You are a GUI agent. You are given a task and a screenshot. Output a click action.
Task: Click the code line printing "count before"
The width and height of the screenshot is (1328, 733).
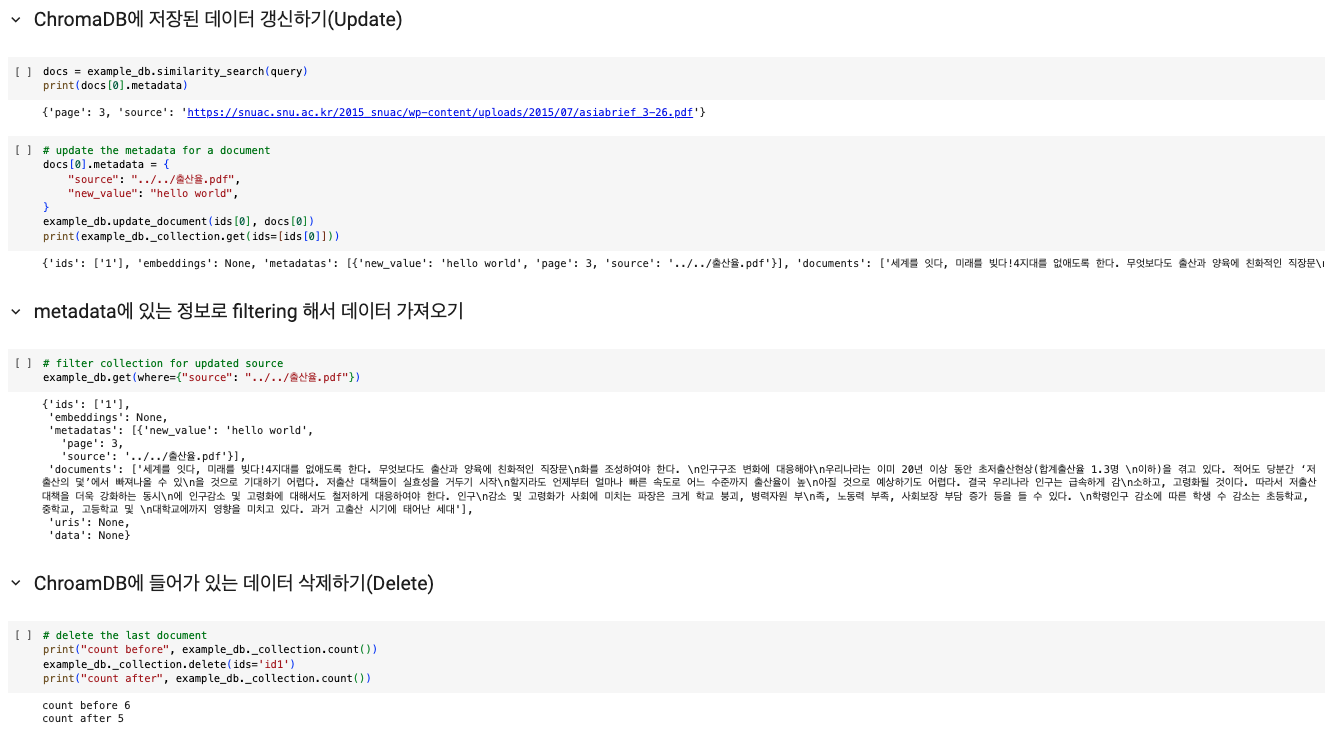[210, 650]
